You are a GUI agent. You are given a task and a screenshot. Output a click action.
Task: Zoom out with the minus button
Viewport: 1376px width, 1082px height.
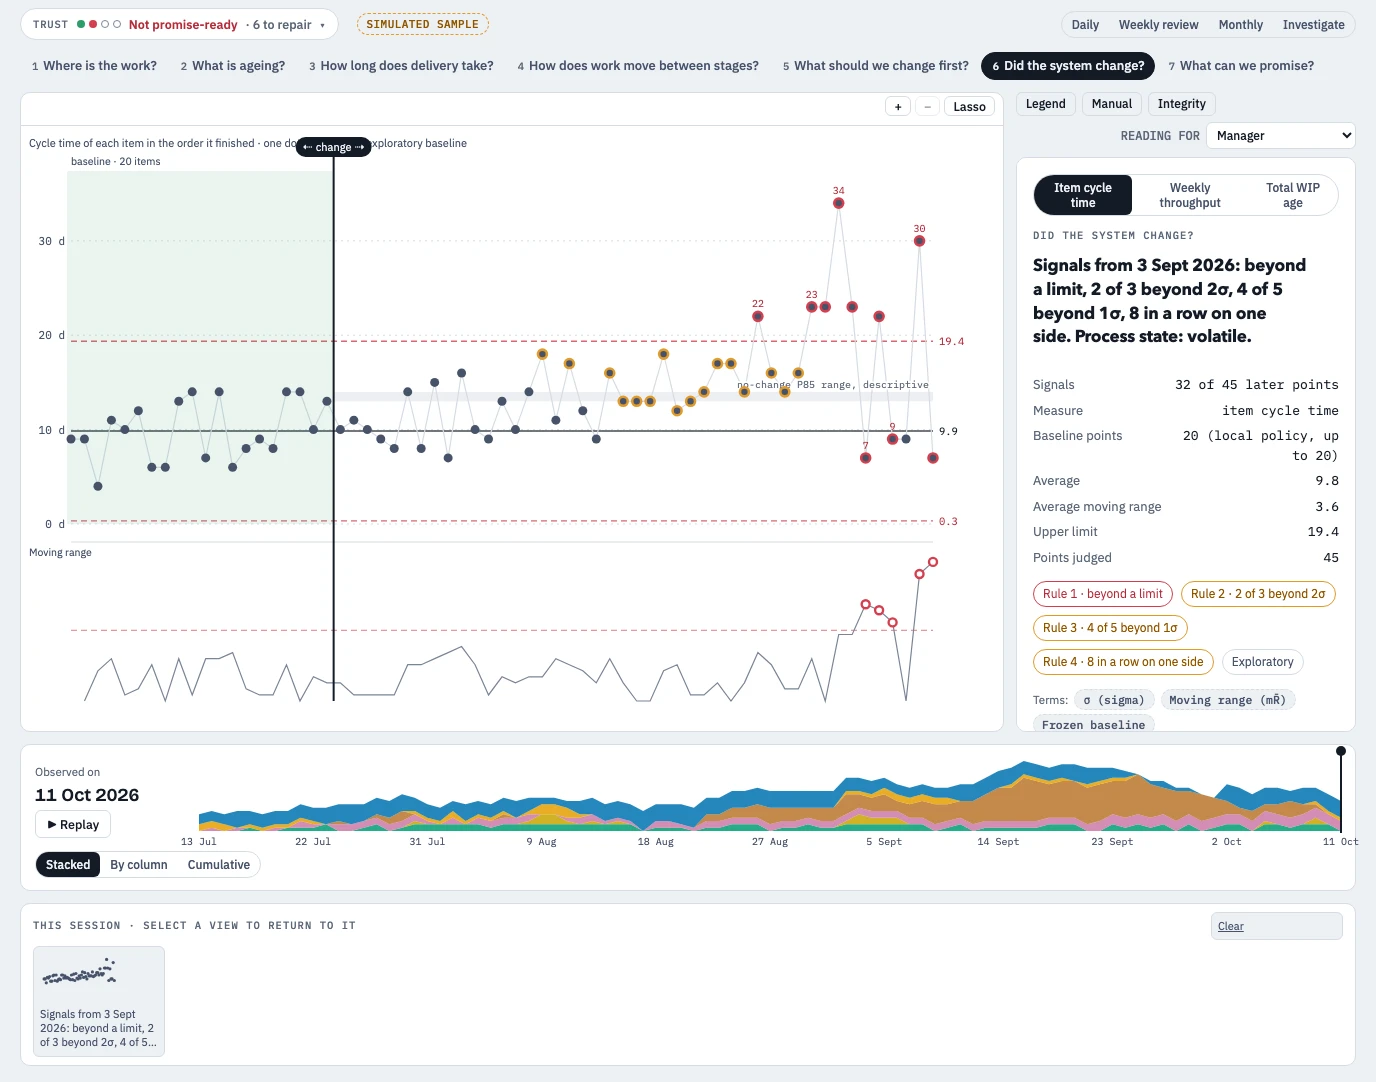[x=927, y=107]
